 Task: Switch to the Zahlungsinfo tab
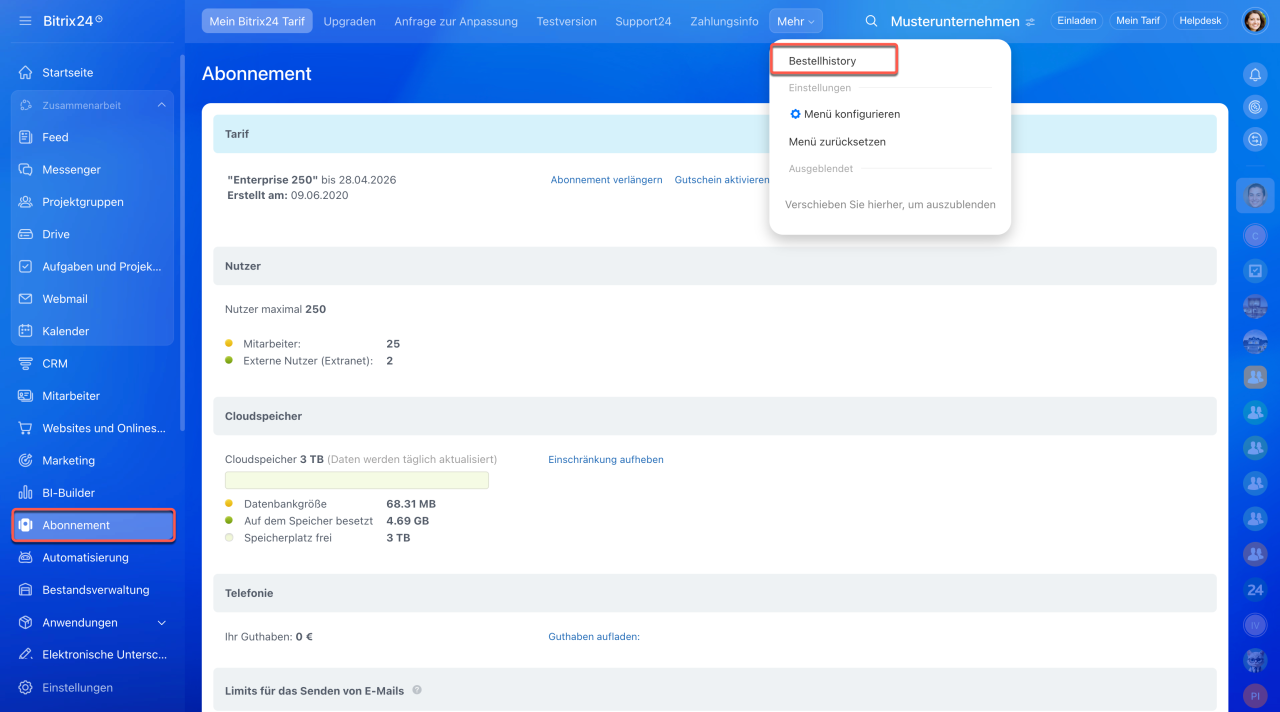click(724, 21)
